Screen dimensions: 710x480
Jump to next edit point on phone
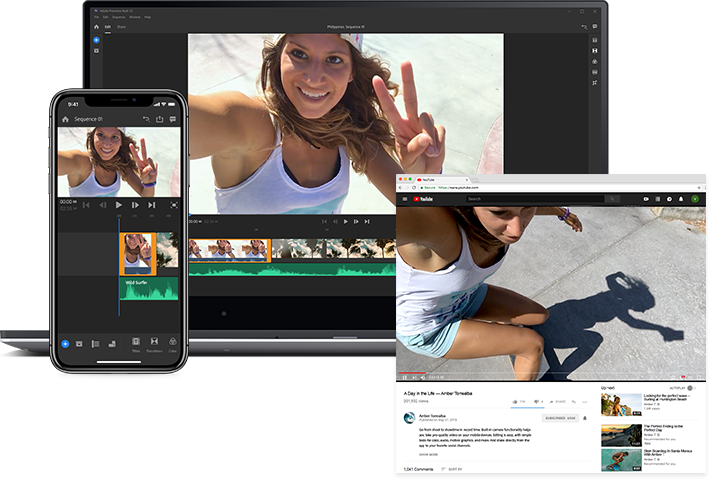coord(152,205)
